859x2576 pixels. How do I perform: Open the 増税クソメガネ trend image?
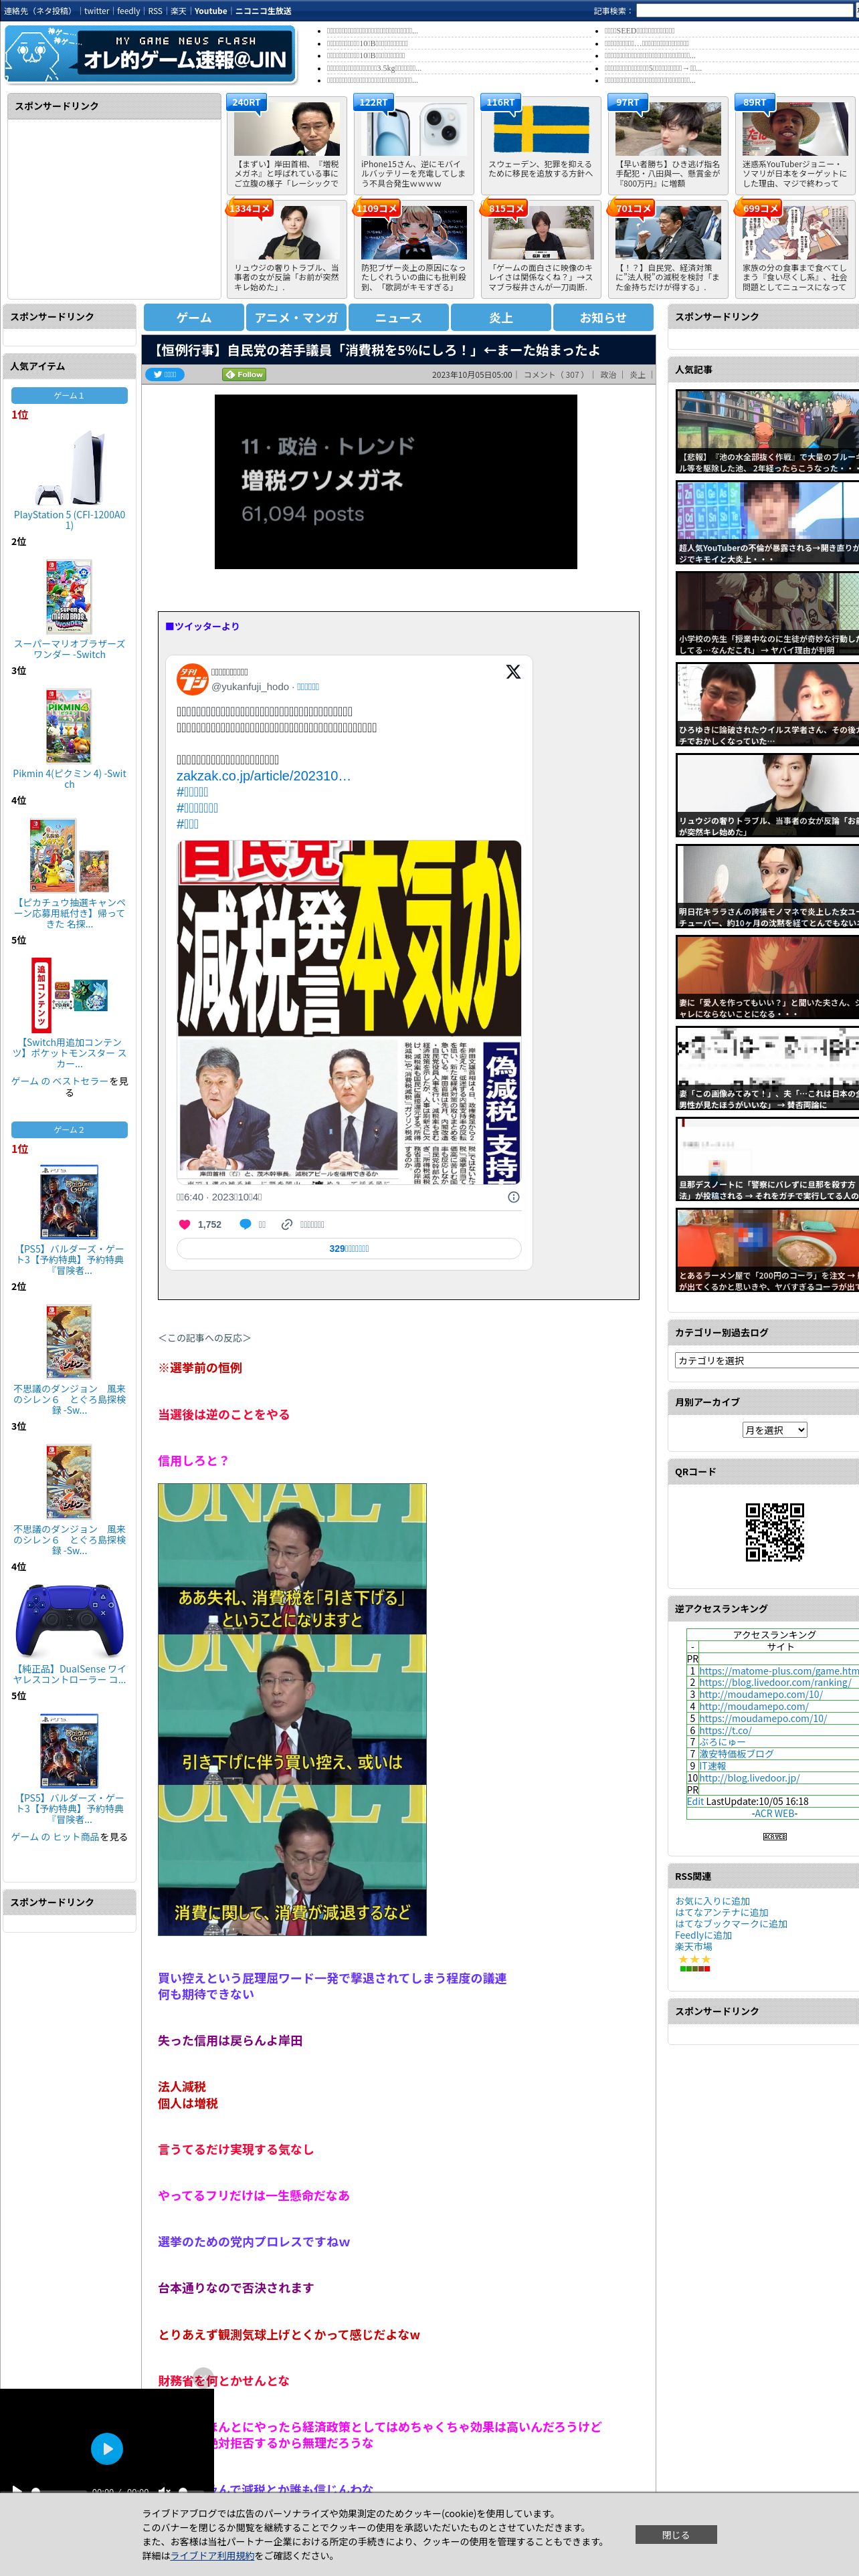396,482
